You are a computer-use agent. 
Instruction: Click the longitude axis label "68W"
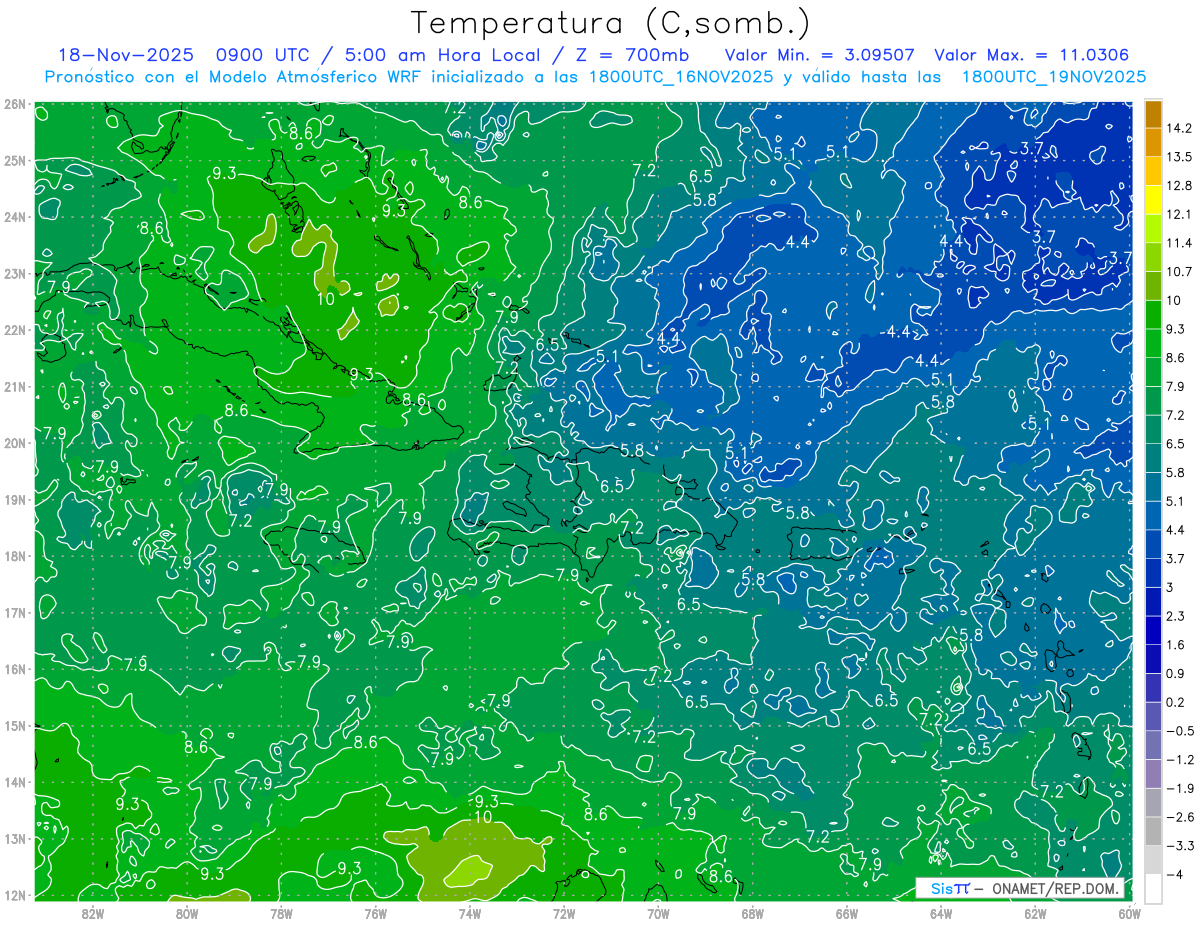point(753,913)
